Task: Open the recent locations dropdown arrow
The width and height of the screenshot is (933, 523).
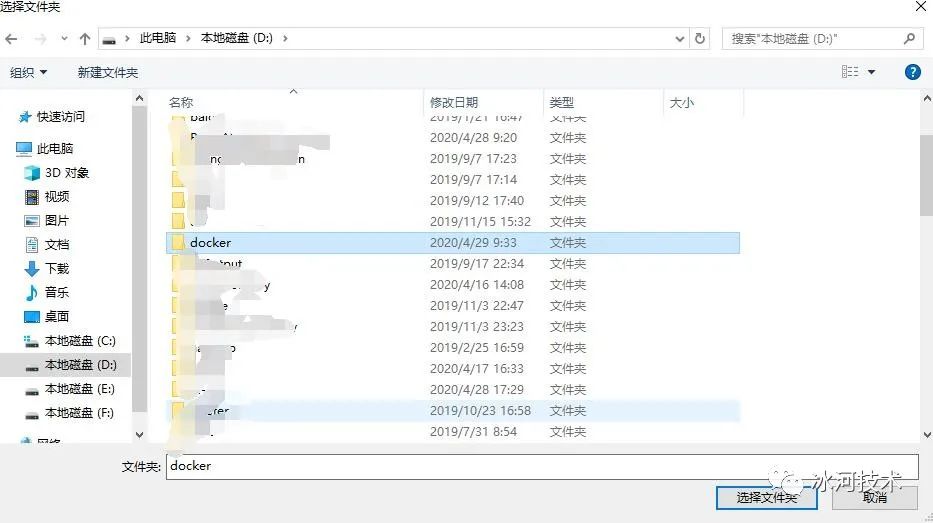Action: pos(64,39)
